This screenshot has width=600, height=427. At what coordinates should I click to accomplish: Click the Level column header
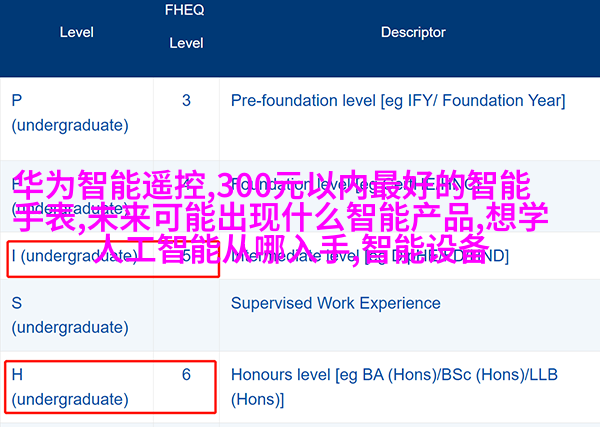[x=77, y=33]
